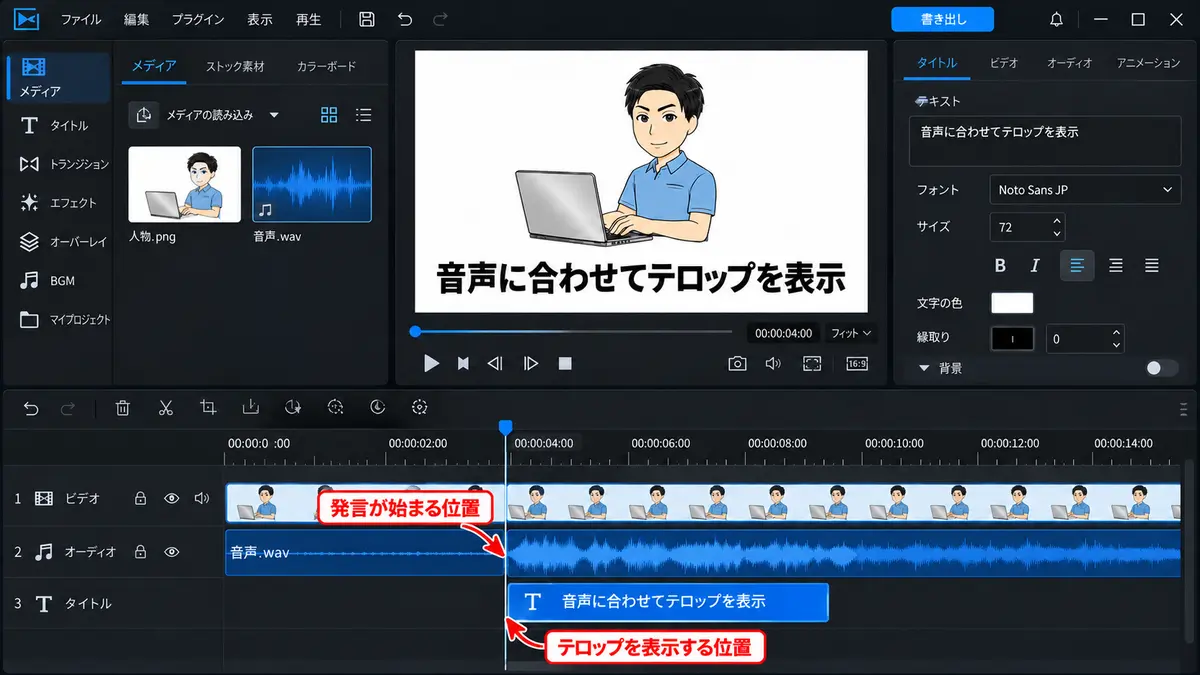Screen dimensions: 1200x675
Task: Open the 再生 menu
Action: (309, 19)
